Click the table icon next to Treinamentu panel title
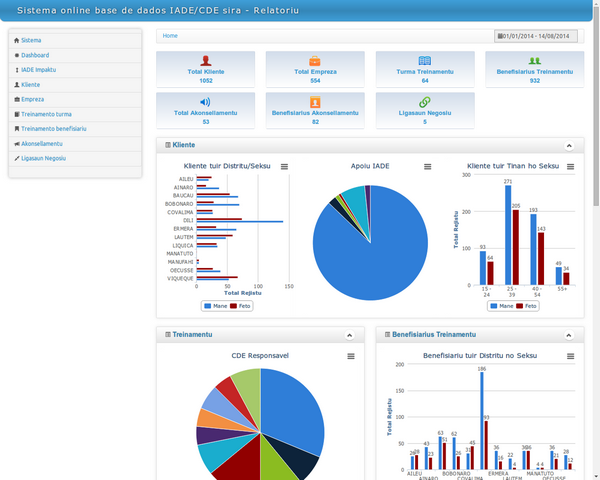 coord(168,335)
